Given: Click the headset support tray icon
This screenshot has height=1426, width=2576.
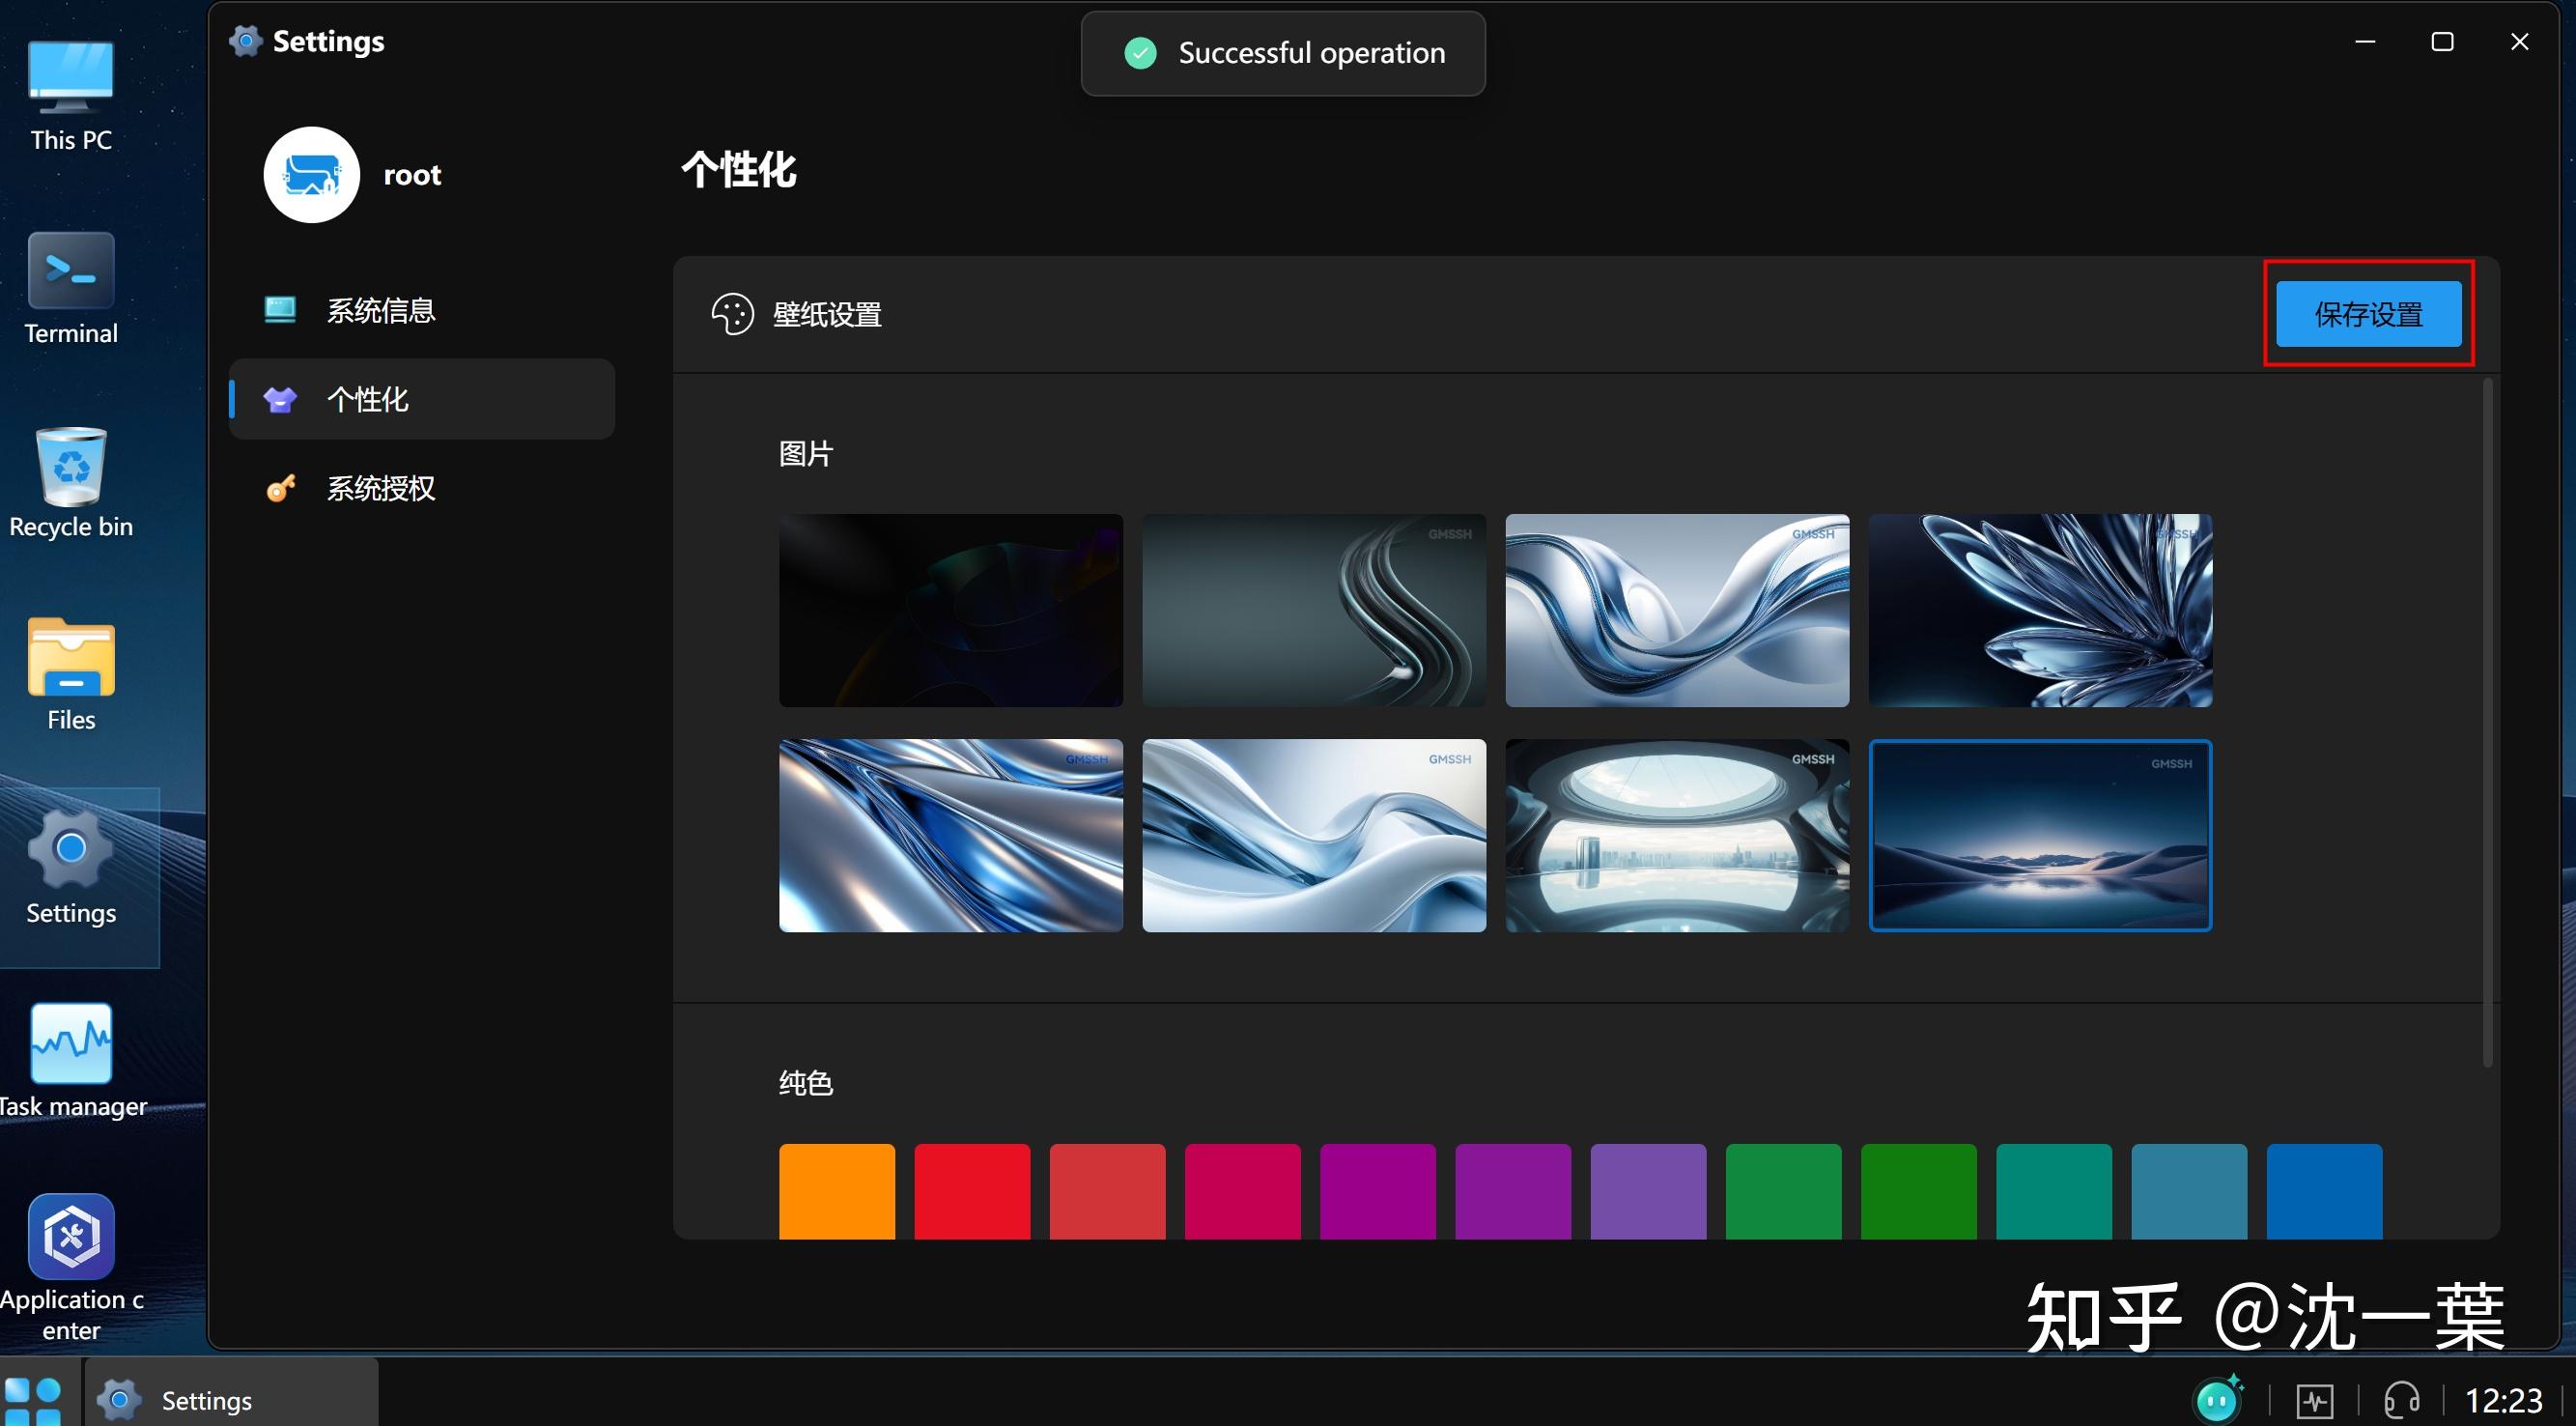Looking at the screenshot, I should 2401,1400.
